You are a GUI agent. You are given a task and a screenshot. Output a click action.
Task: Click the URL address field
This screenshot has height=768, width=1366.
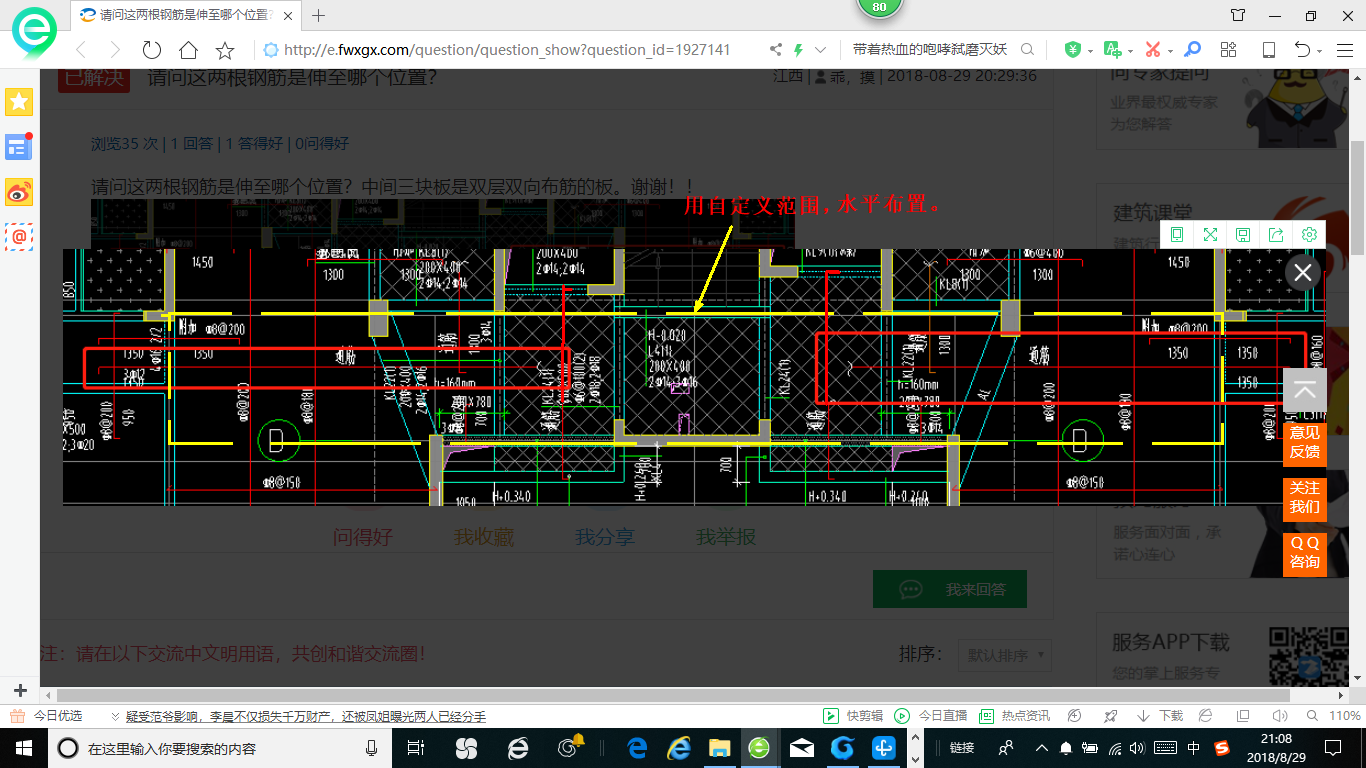(507, 49)
